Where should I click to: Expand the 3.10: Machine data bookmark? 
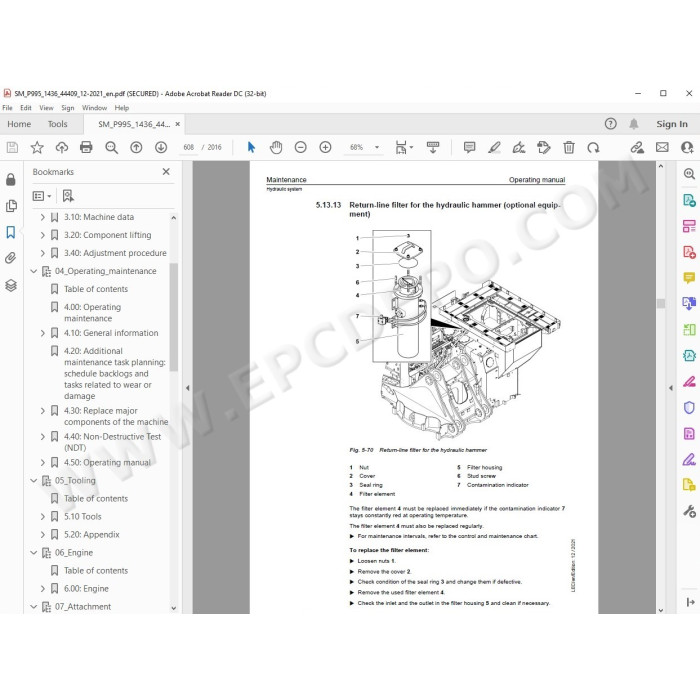pos(43,217)
